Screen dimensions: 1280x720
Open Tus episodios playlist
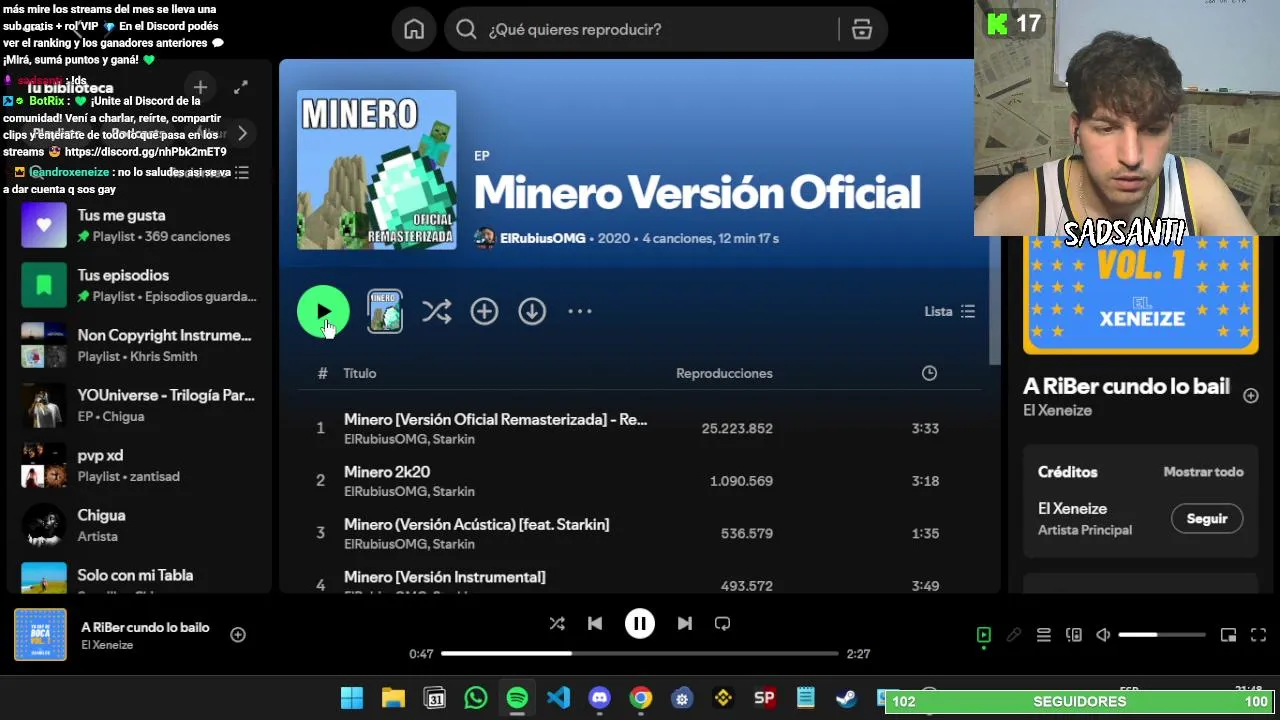[x=140, y=285]
